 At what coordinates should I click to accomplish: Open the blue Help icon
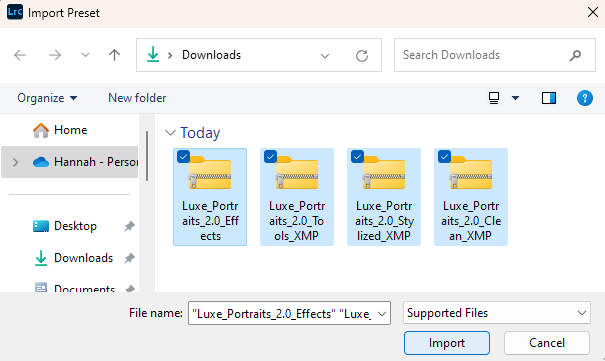[x=585, y=98]
